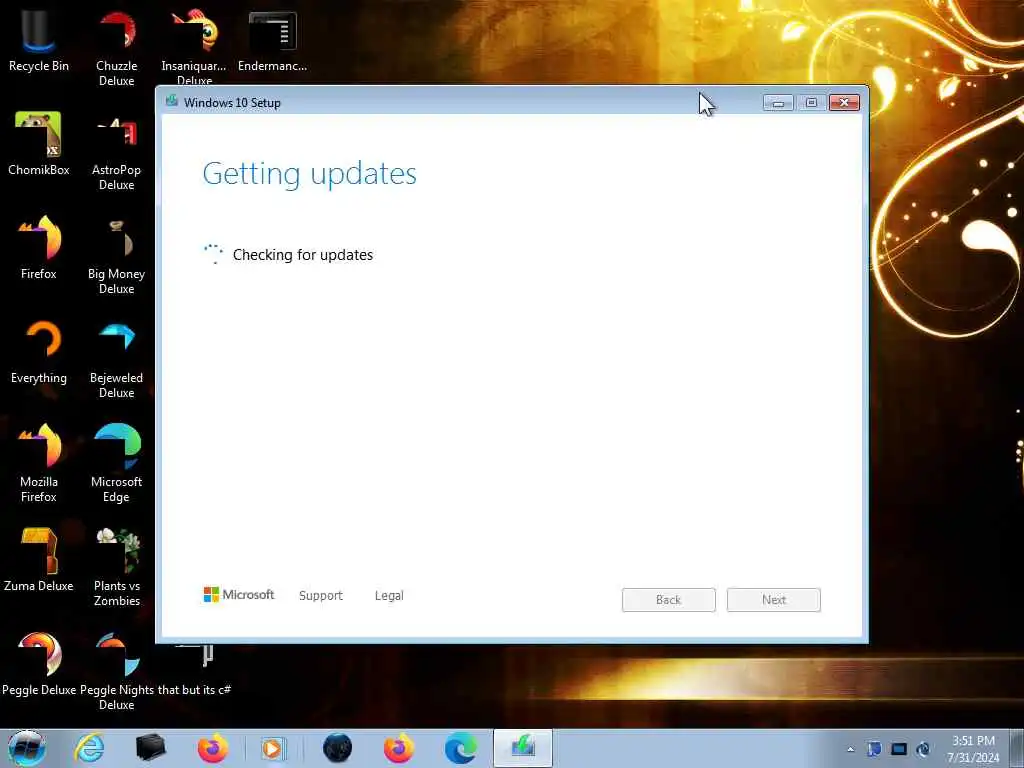Click the "Getting updates" heading
This screenshot has width=1024, height=768.
click(310, 174)
